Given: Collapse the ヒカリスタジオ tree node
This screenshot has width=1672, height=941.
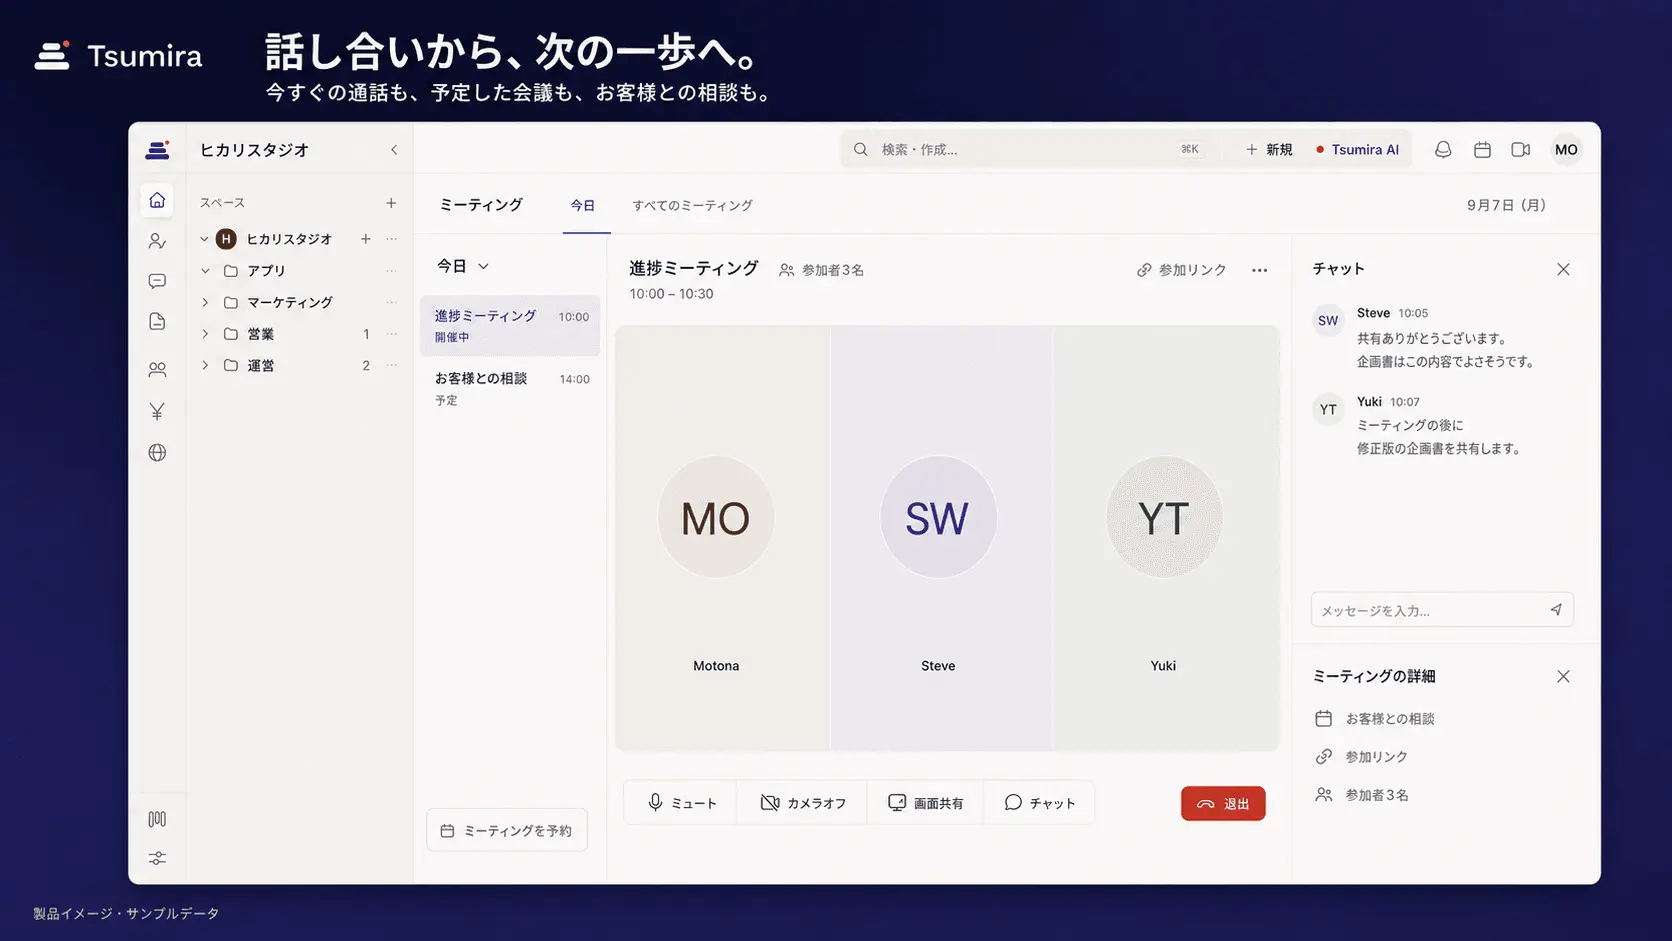Looking at the screenshot, I should 204,239.
